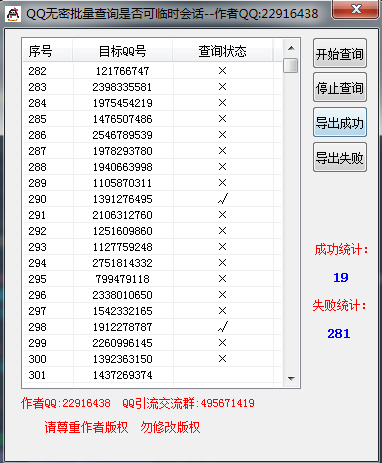Click the X status in row 286
The image size is (382, 463).
[x=222, y=135]
